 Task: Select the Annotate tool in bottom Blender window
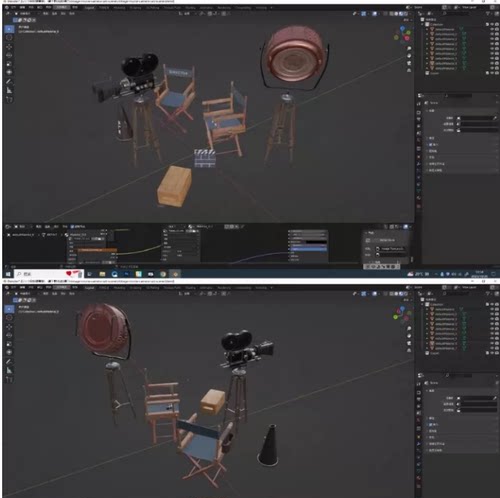9,361
